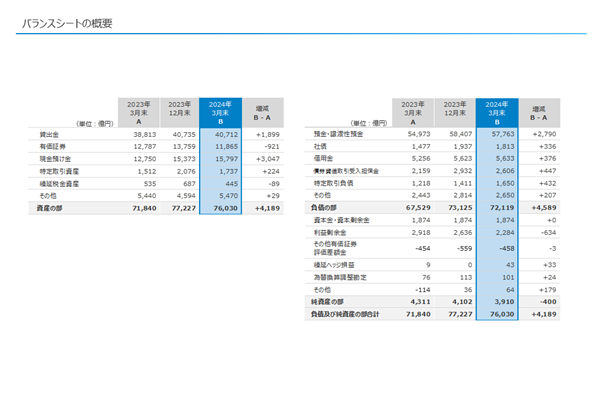Click the 資産の部 total row label

tap(49, 208)
